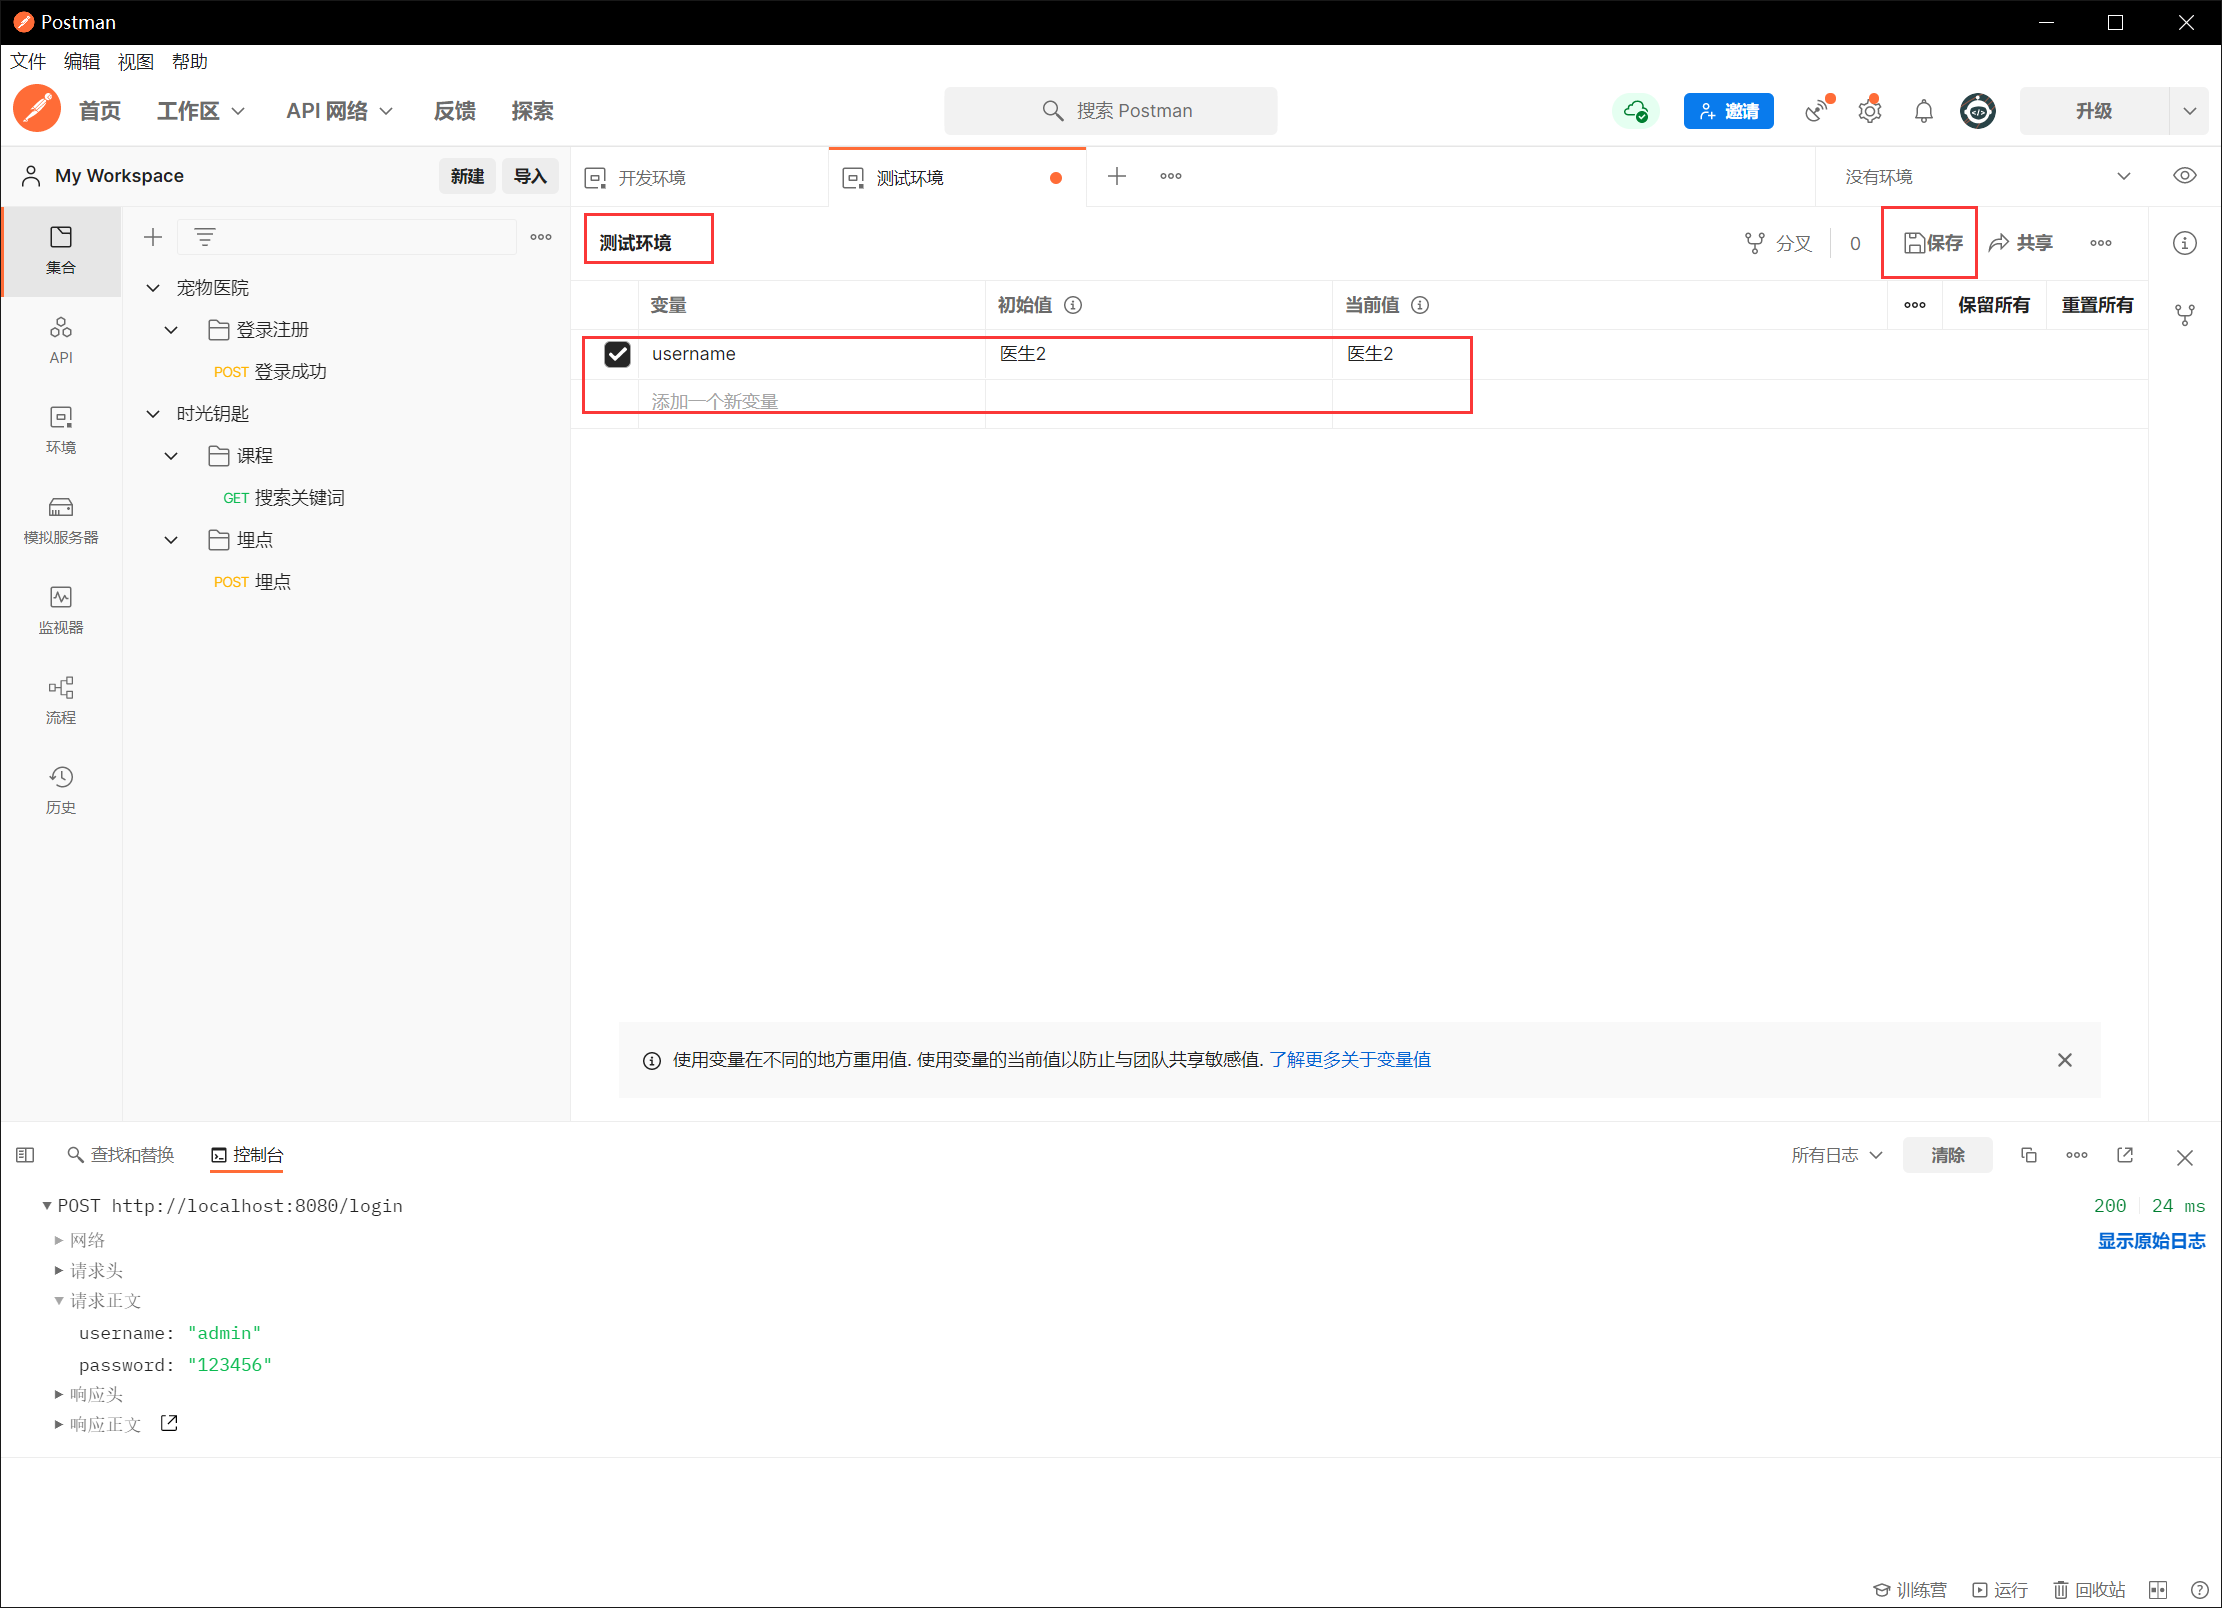
Task: Expand the 所有日志 log filter dropdown
Action: (x=1837, y=1155)
